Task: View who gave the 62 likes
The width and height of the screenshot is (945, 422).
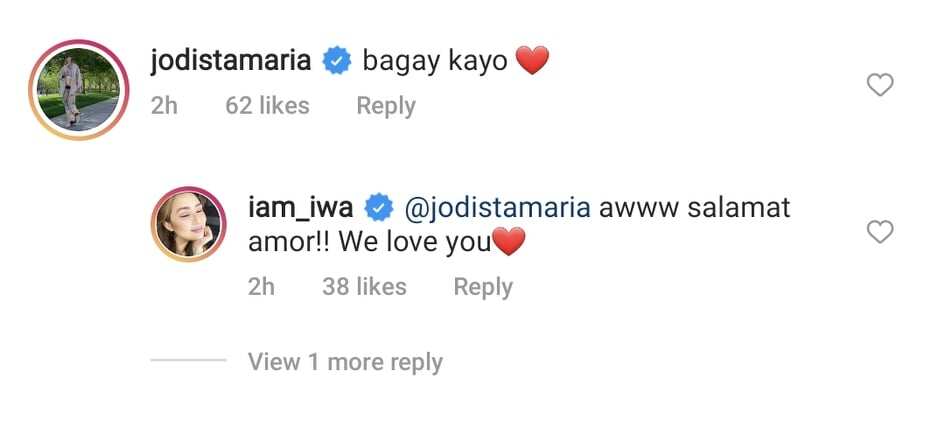Action: 268,106
